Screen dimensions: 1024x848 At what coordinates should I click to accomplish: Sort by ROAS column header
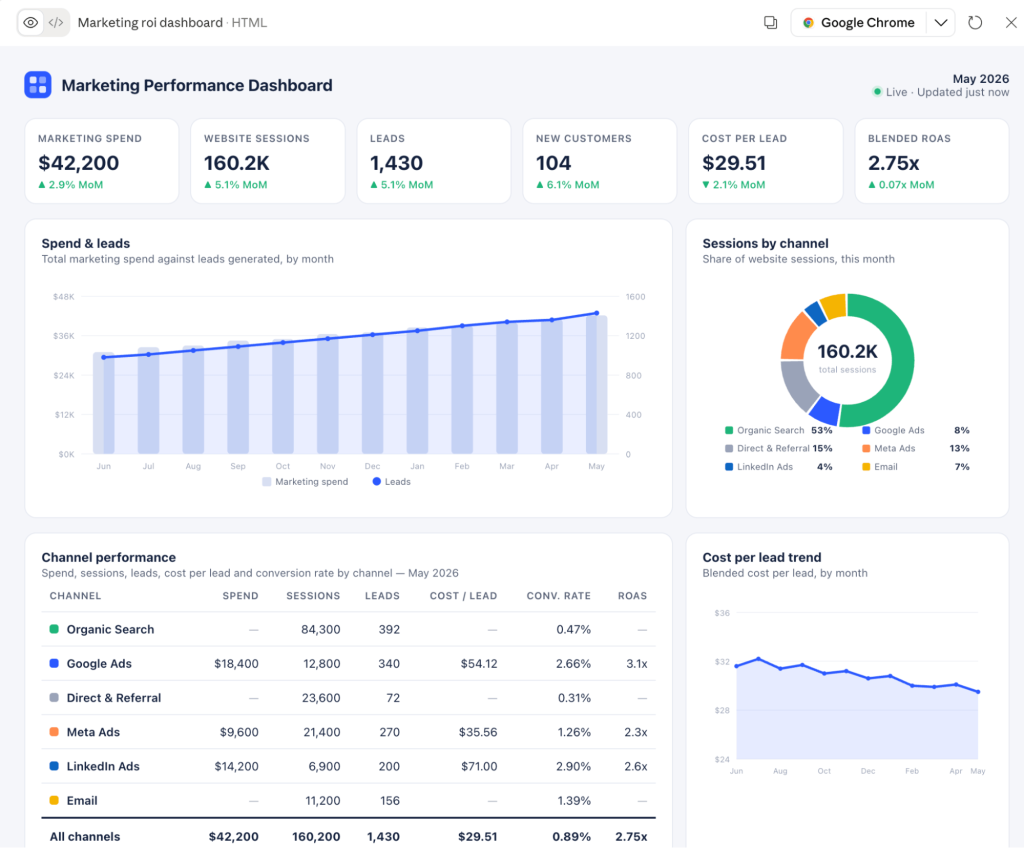(x=632, y=596)
